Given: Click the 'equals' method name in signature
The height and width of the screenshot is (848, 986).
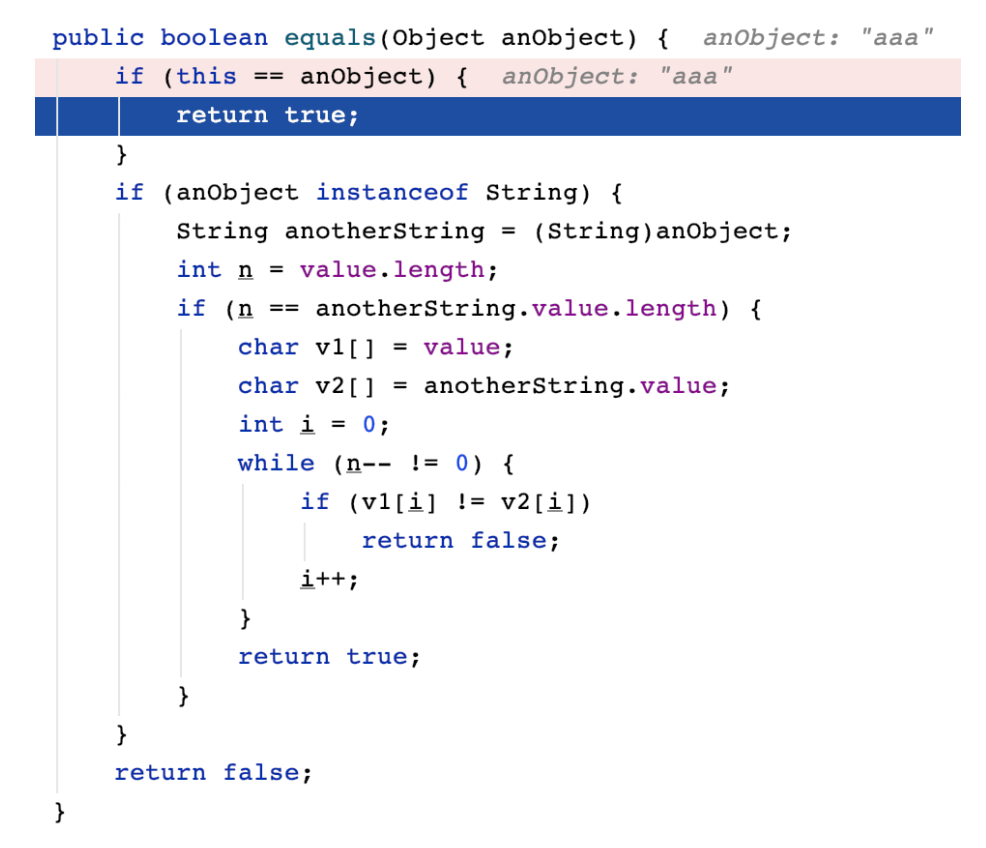Looking at the screenshot, I should pyautogui.click(x=330, y=38).
